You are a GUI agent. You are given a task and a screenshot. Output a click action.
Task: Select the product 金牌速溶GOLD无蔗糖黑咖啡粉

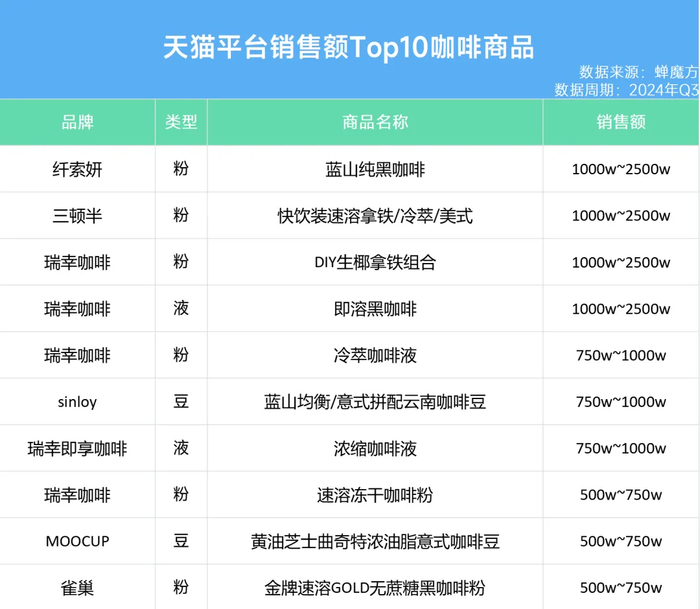tap(375, 588)
